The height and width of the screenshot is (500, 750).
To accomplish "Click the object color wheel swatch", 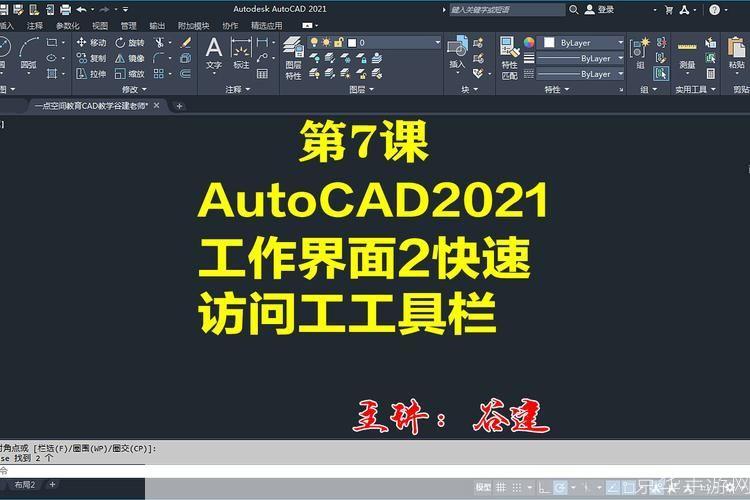I will point(529,43).
